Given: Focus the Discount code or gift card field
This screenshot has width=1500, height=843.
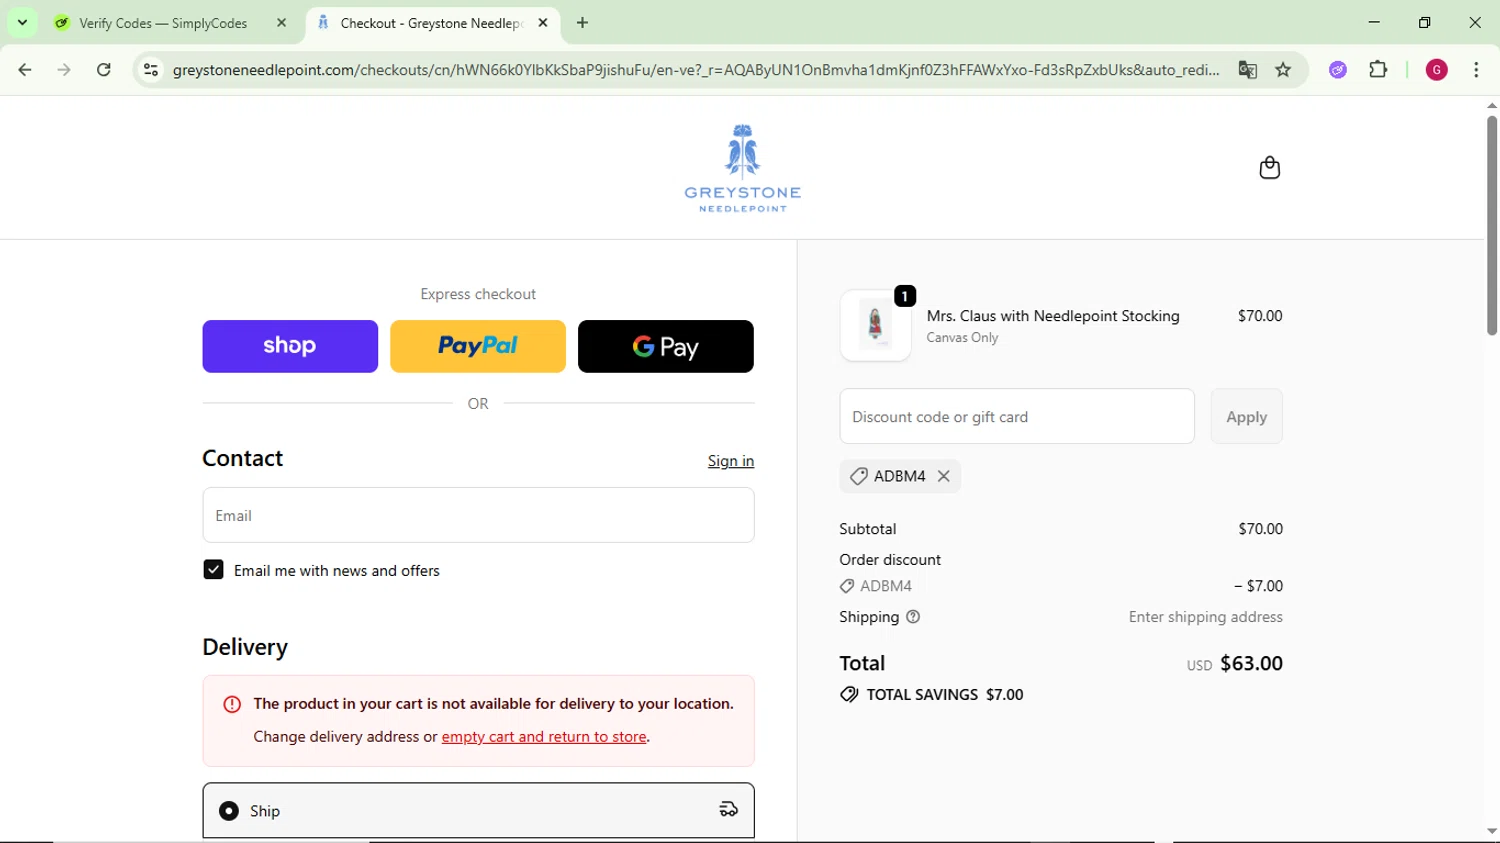Looking at the screenshot, I should pos(1017,417).
